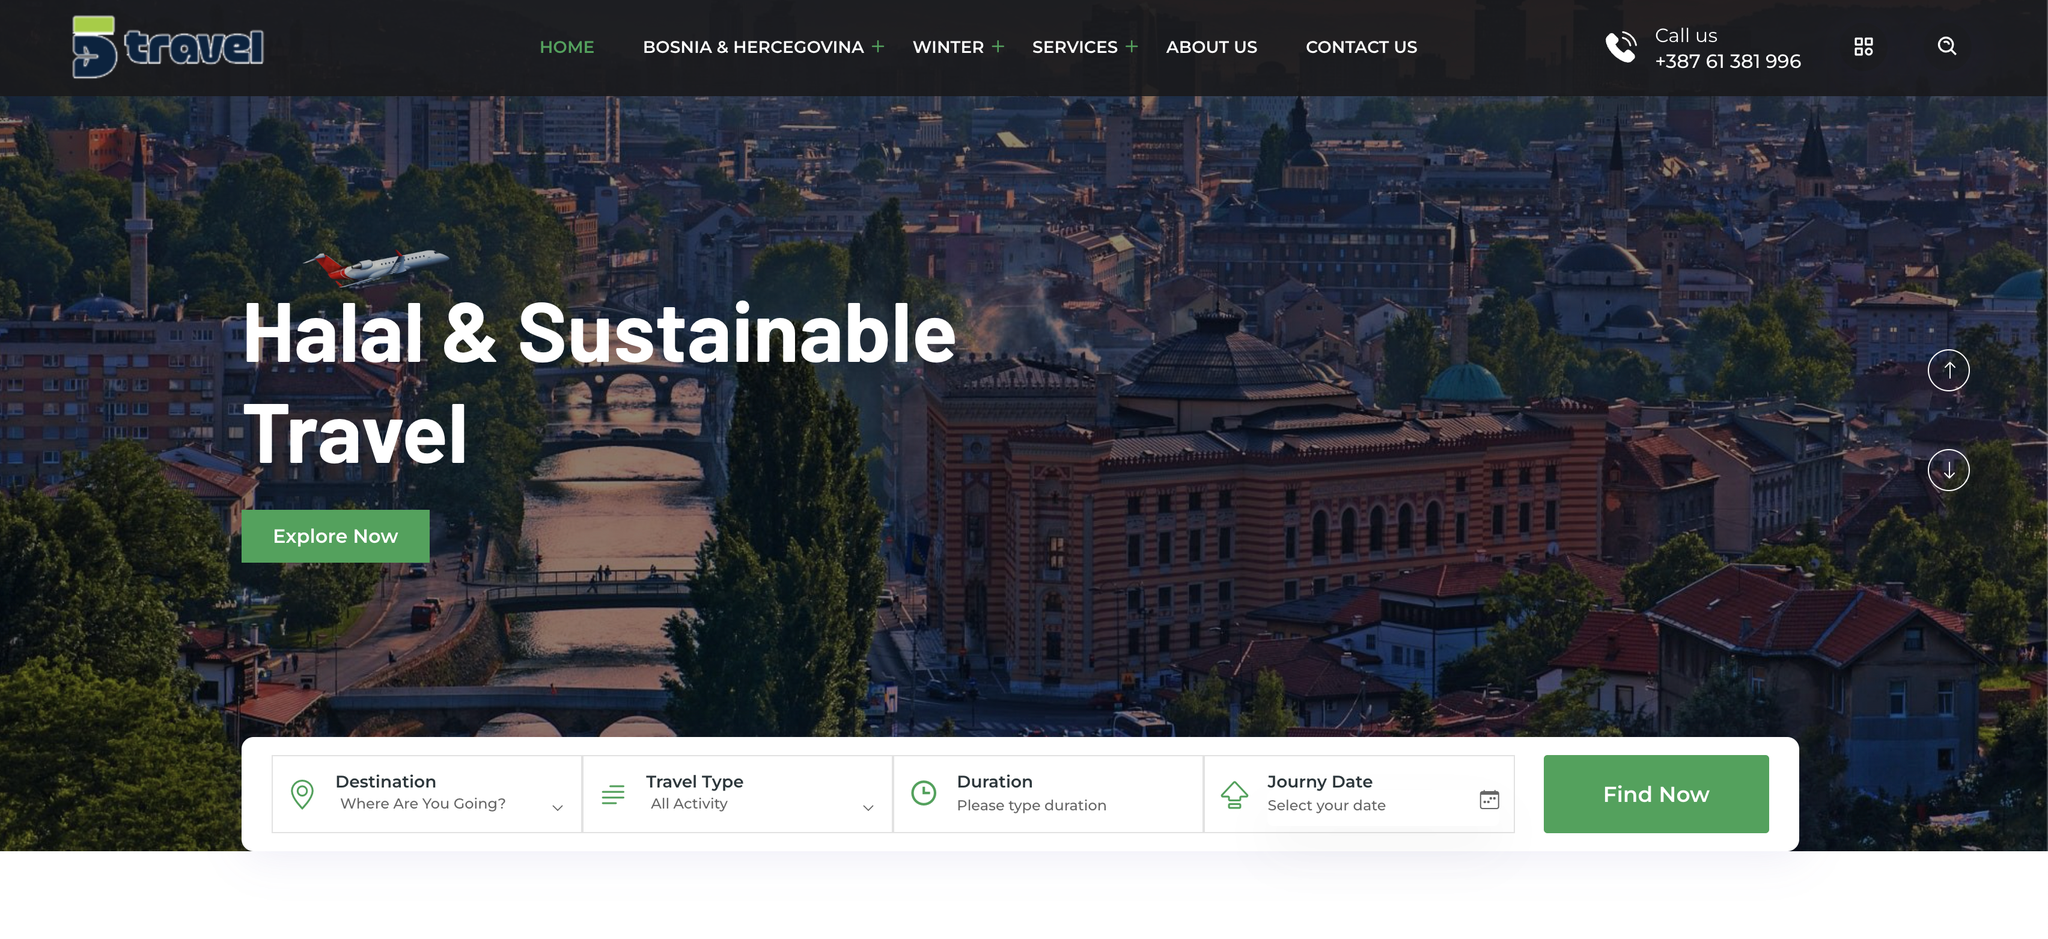Click the phone call icon
Screen dimensions: 2048x939
tap(1620, 47)
